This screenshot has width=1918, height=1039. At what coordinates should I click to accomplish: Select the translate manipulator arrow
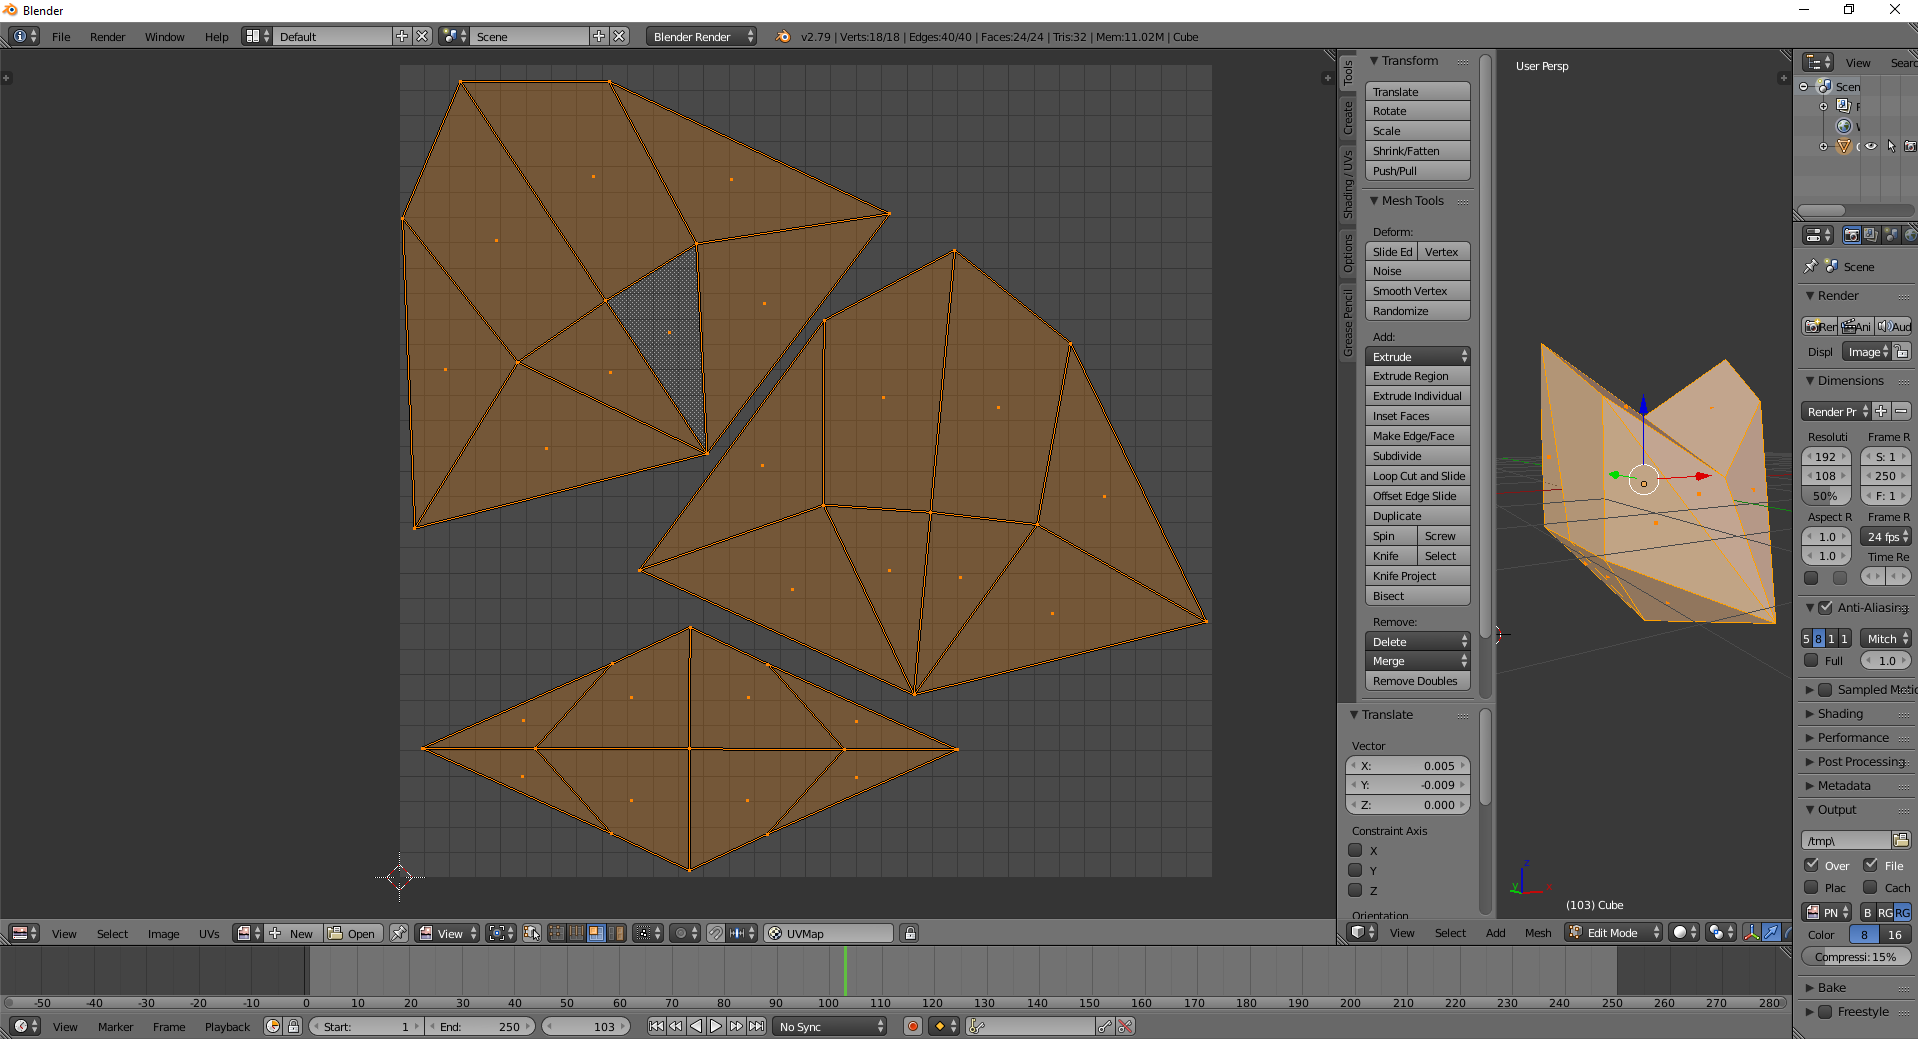click(x=1771, y=932)
